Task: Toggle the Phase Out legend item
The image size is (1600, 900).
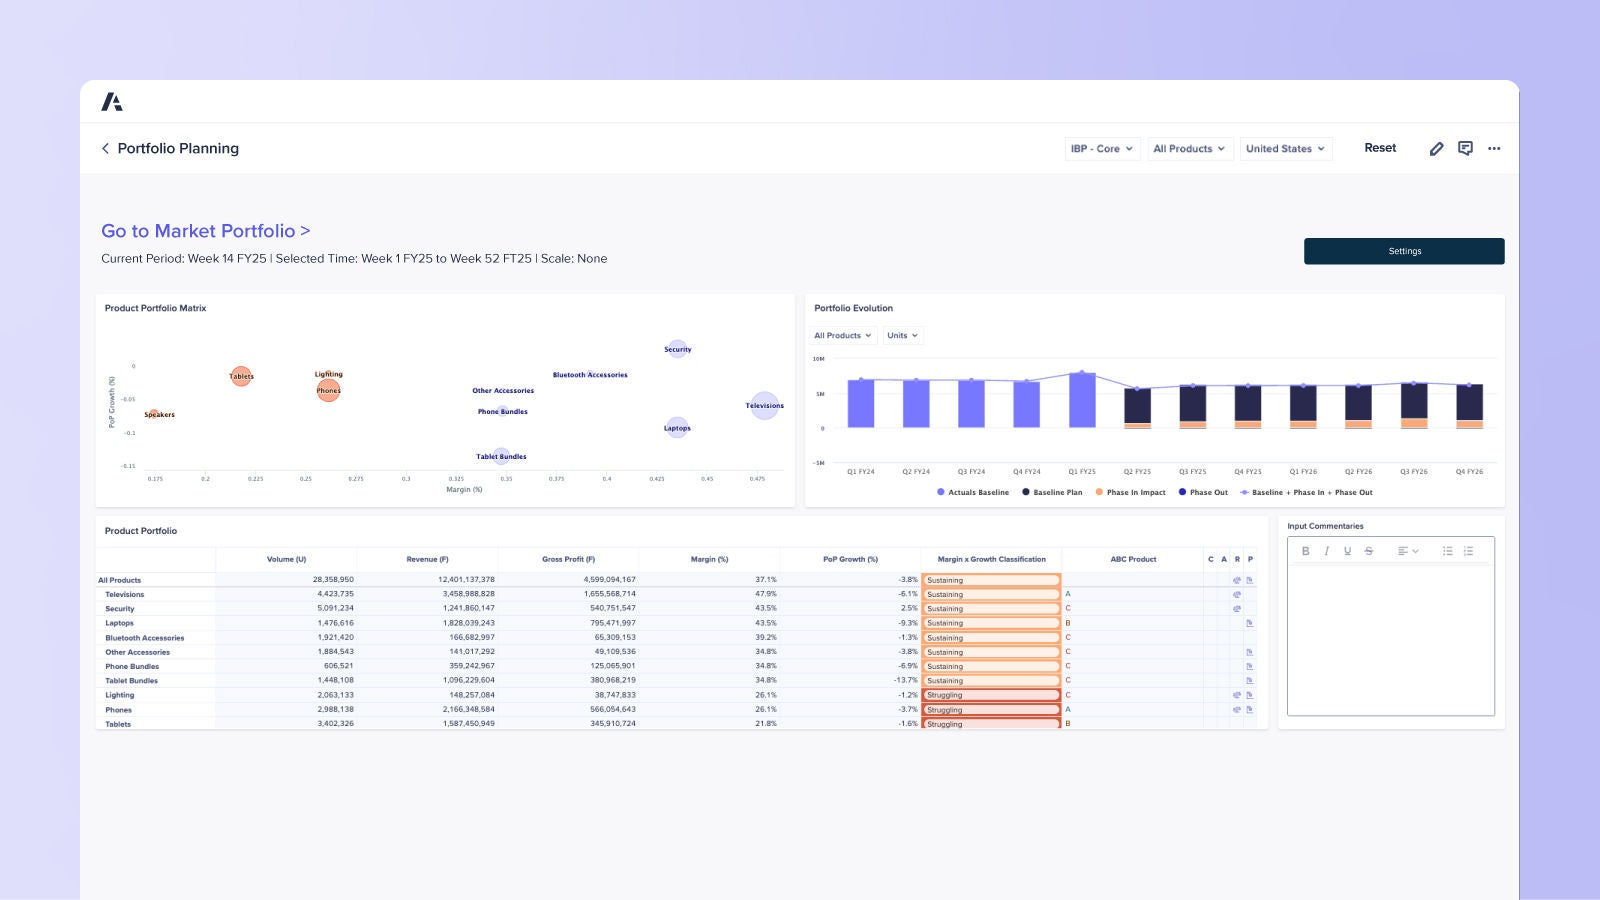Action: (1203, 492)
